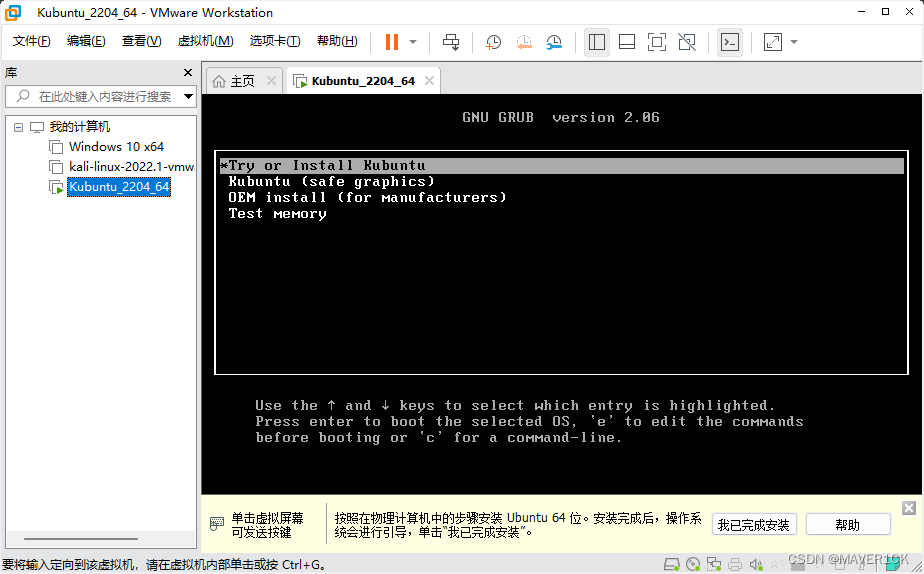Close the Kubuntu_2204_64 tab
The width and height of the screenshot is (924, 574).
pos(430,81)
